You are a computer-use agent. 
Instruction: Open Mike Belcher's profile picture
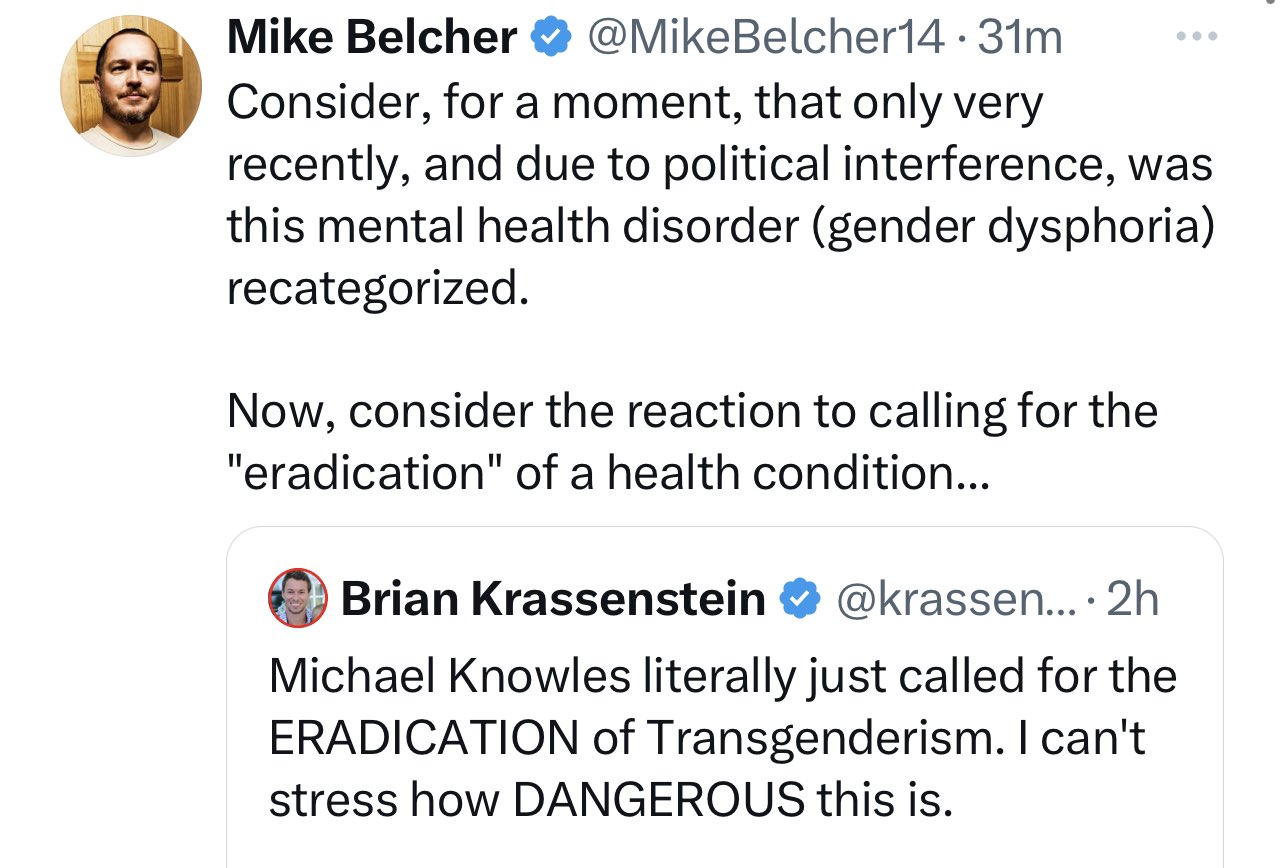pos(131,86)
